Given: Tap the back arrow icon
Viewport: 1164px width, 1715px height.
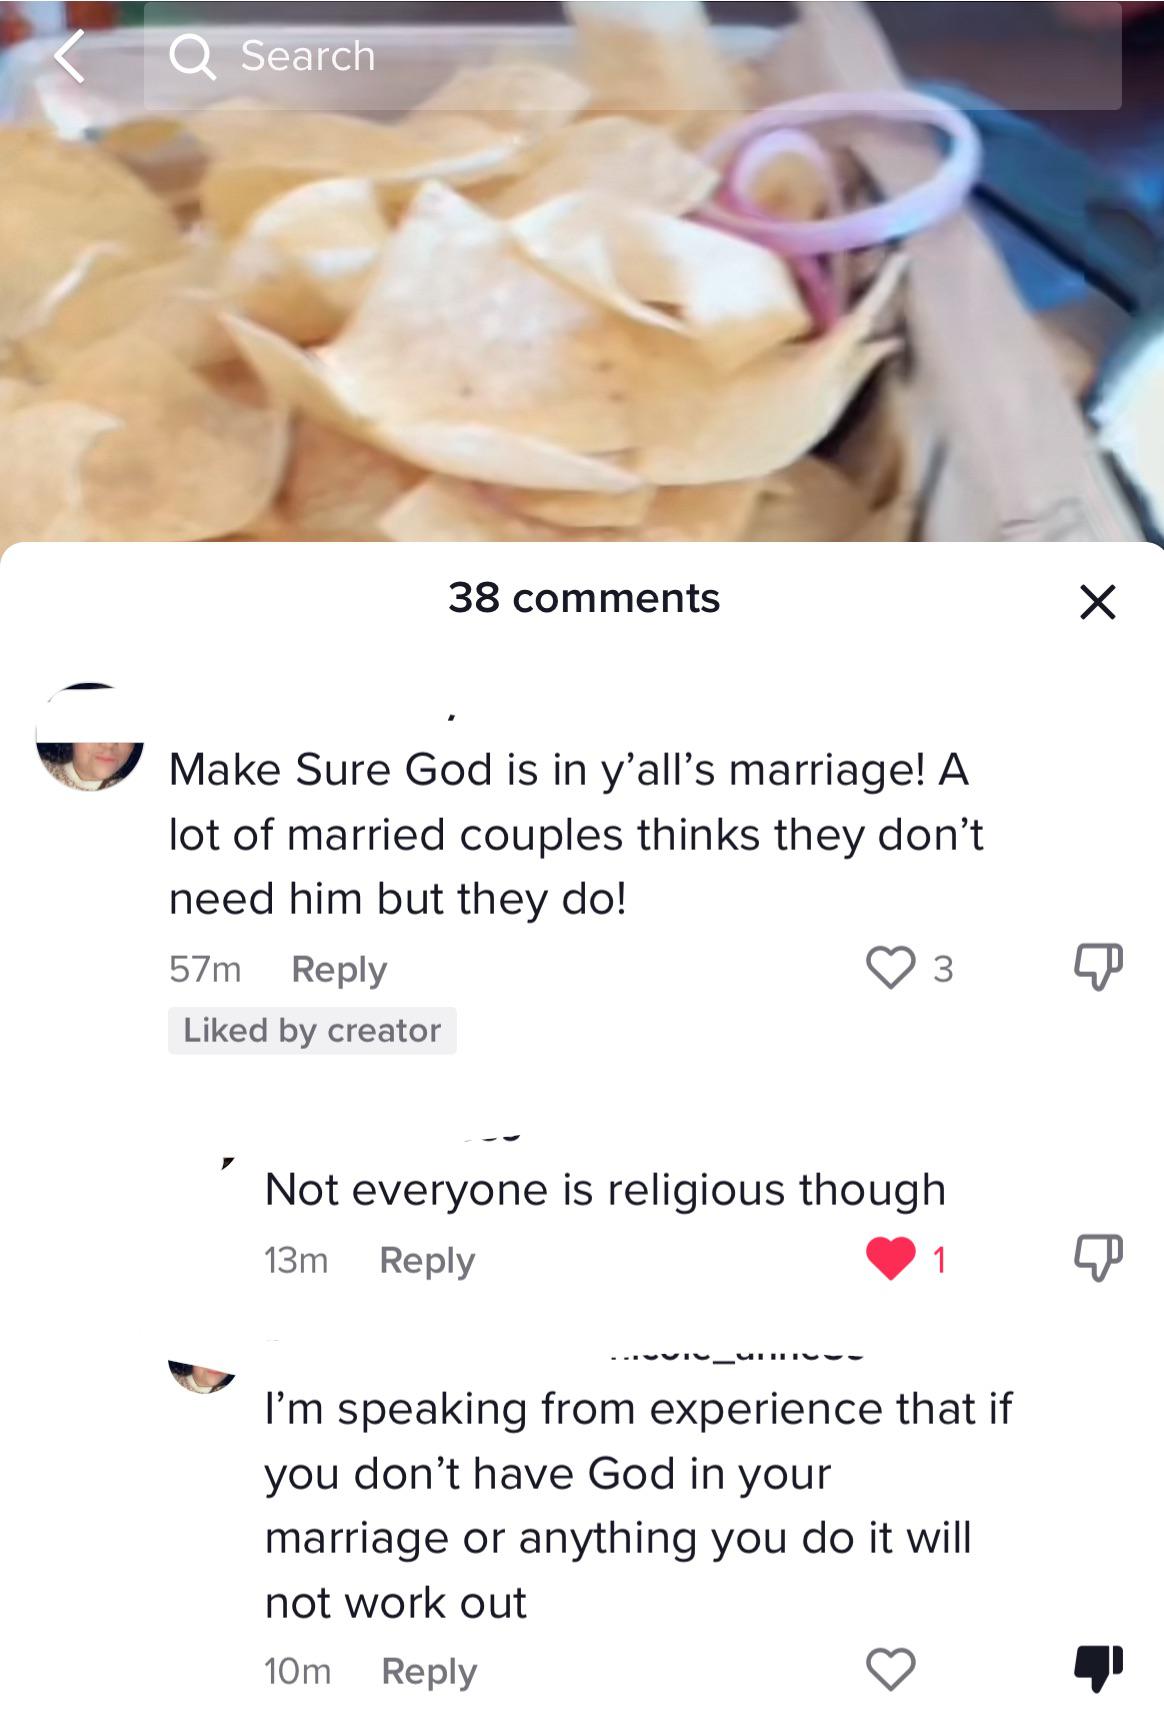Looking at the screenshot, I should tap(68, 55).
